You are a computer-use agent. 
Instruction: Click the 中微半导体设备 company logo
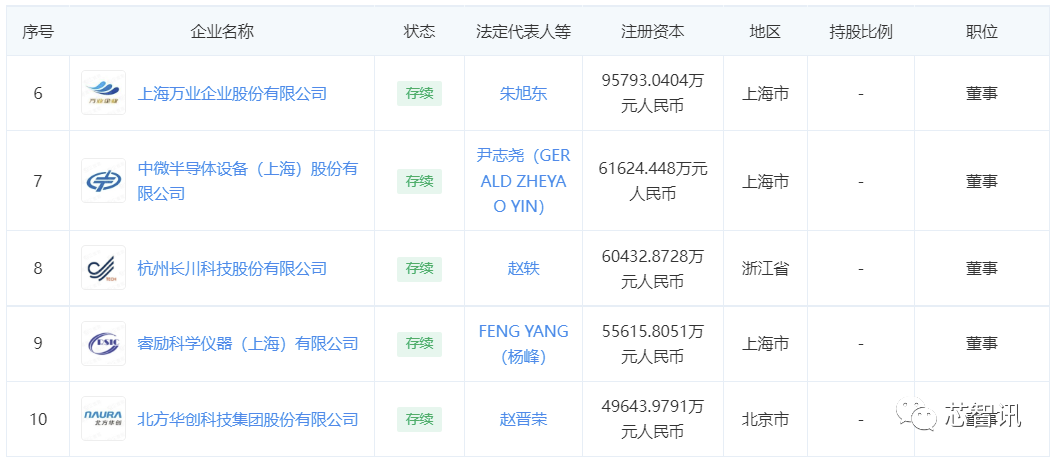point(103,180)
